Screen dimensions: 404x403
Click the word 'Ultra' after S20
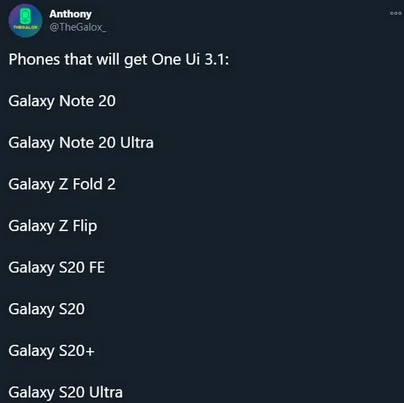tap(106, 392)
